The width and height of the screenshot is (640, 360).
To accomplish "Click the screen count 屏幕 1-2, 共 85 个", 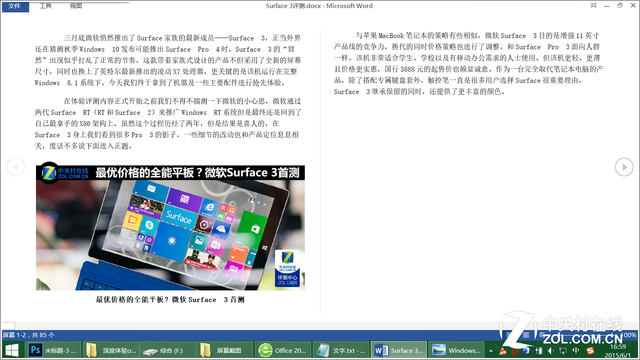I will coord(29,335).
